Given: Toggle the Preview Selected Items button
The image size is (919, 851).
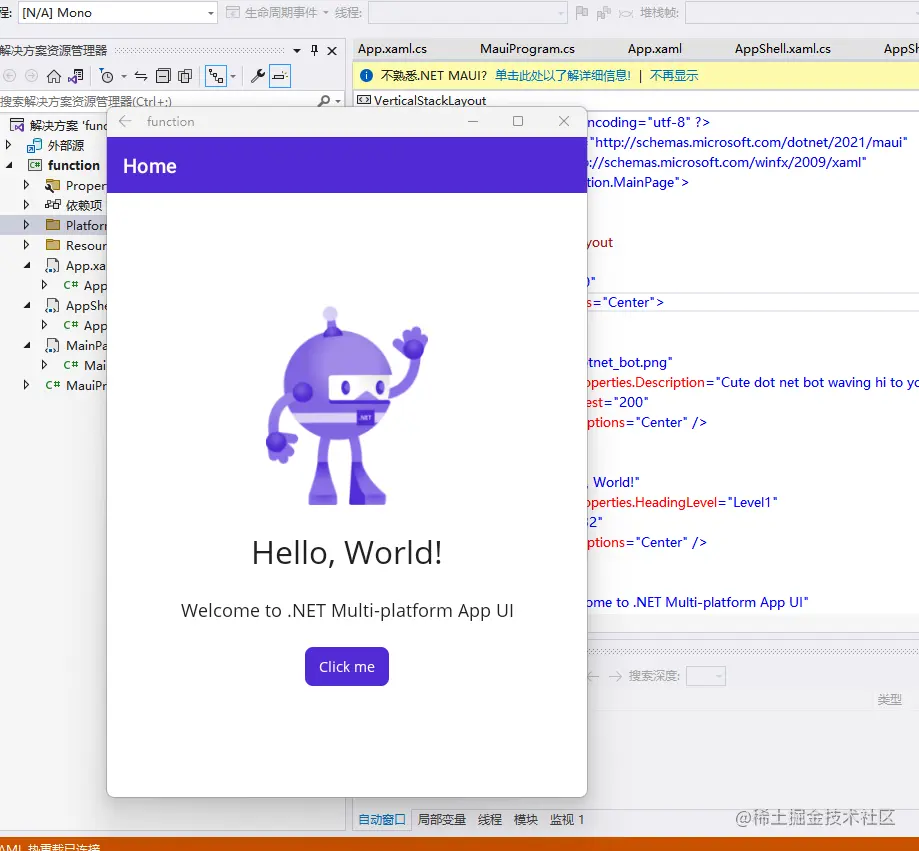Looking at the screenshot, I should click(280, 76).
